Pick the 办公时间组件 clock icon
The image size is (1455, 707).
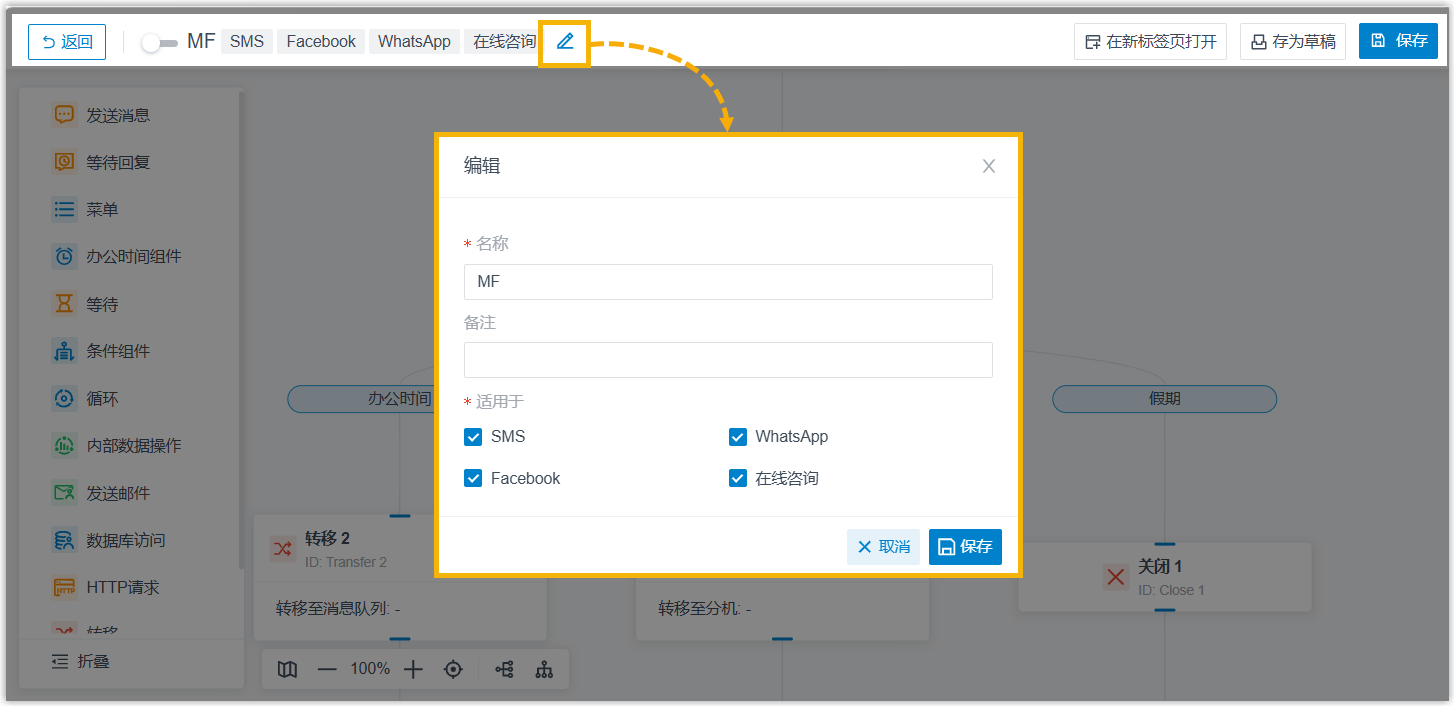coord(64,257)
